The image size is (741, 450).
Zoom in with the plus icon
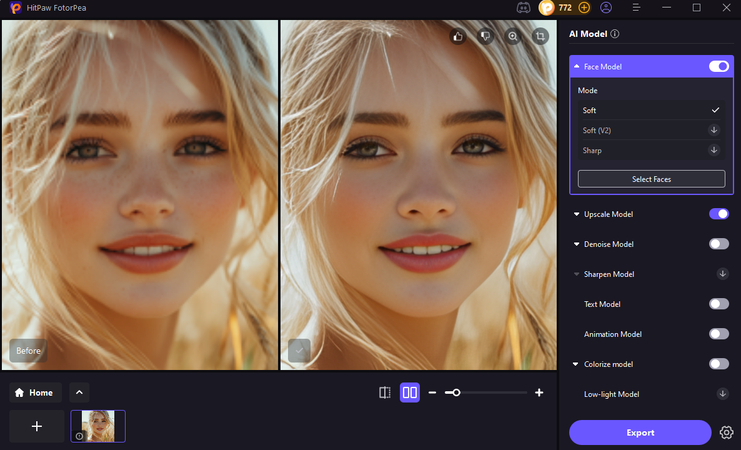point(539,392)
